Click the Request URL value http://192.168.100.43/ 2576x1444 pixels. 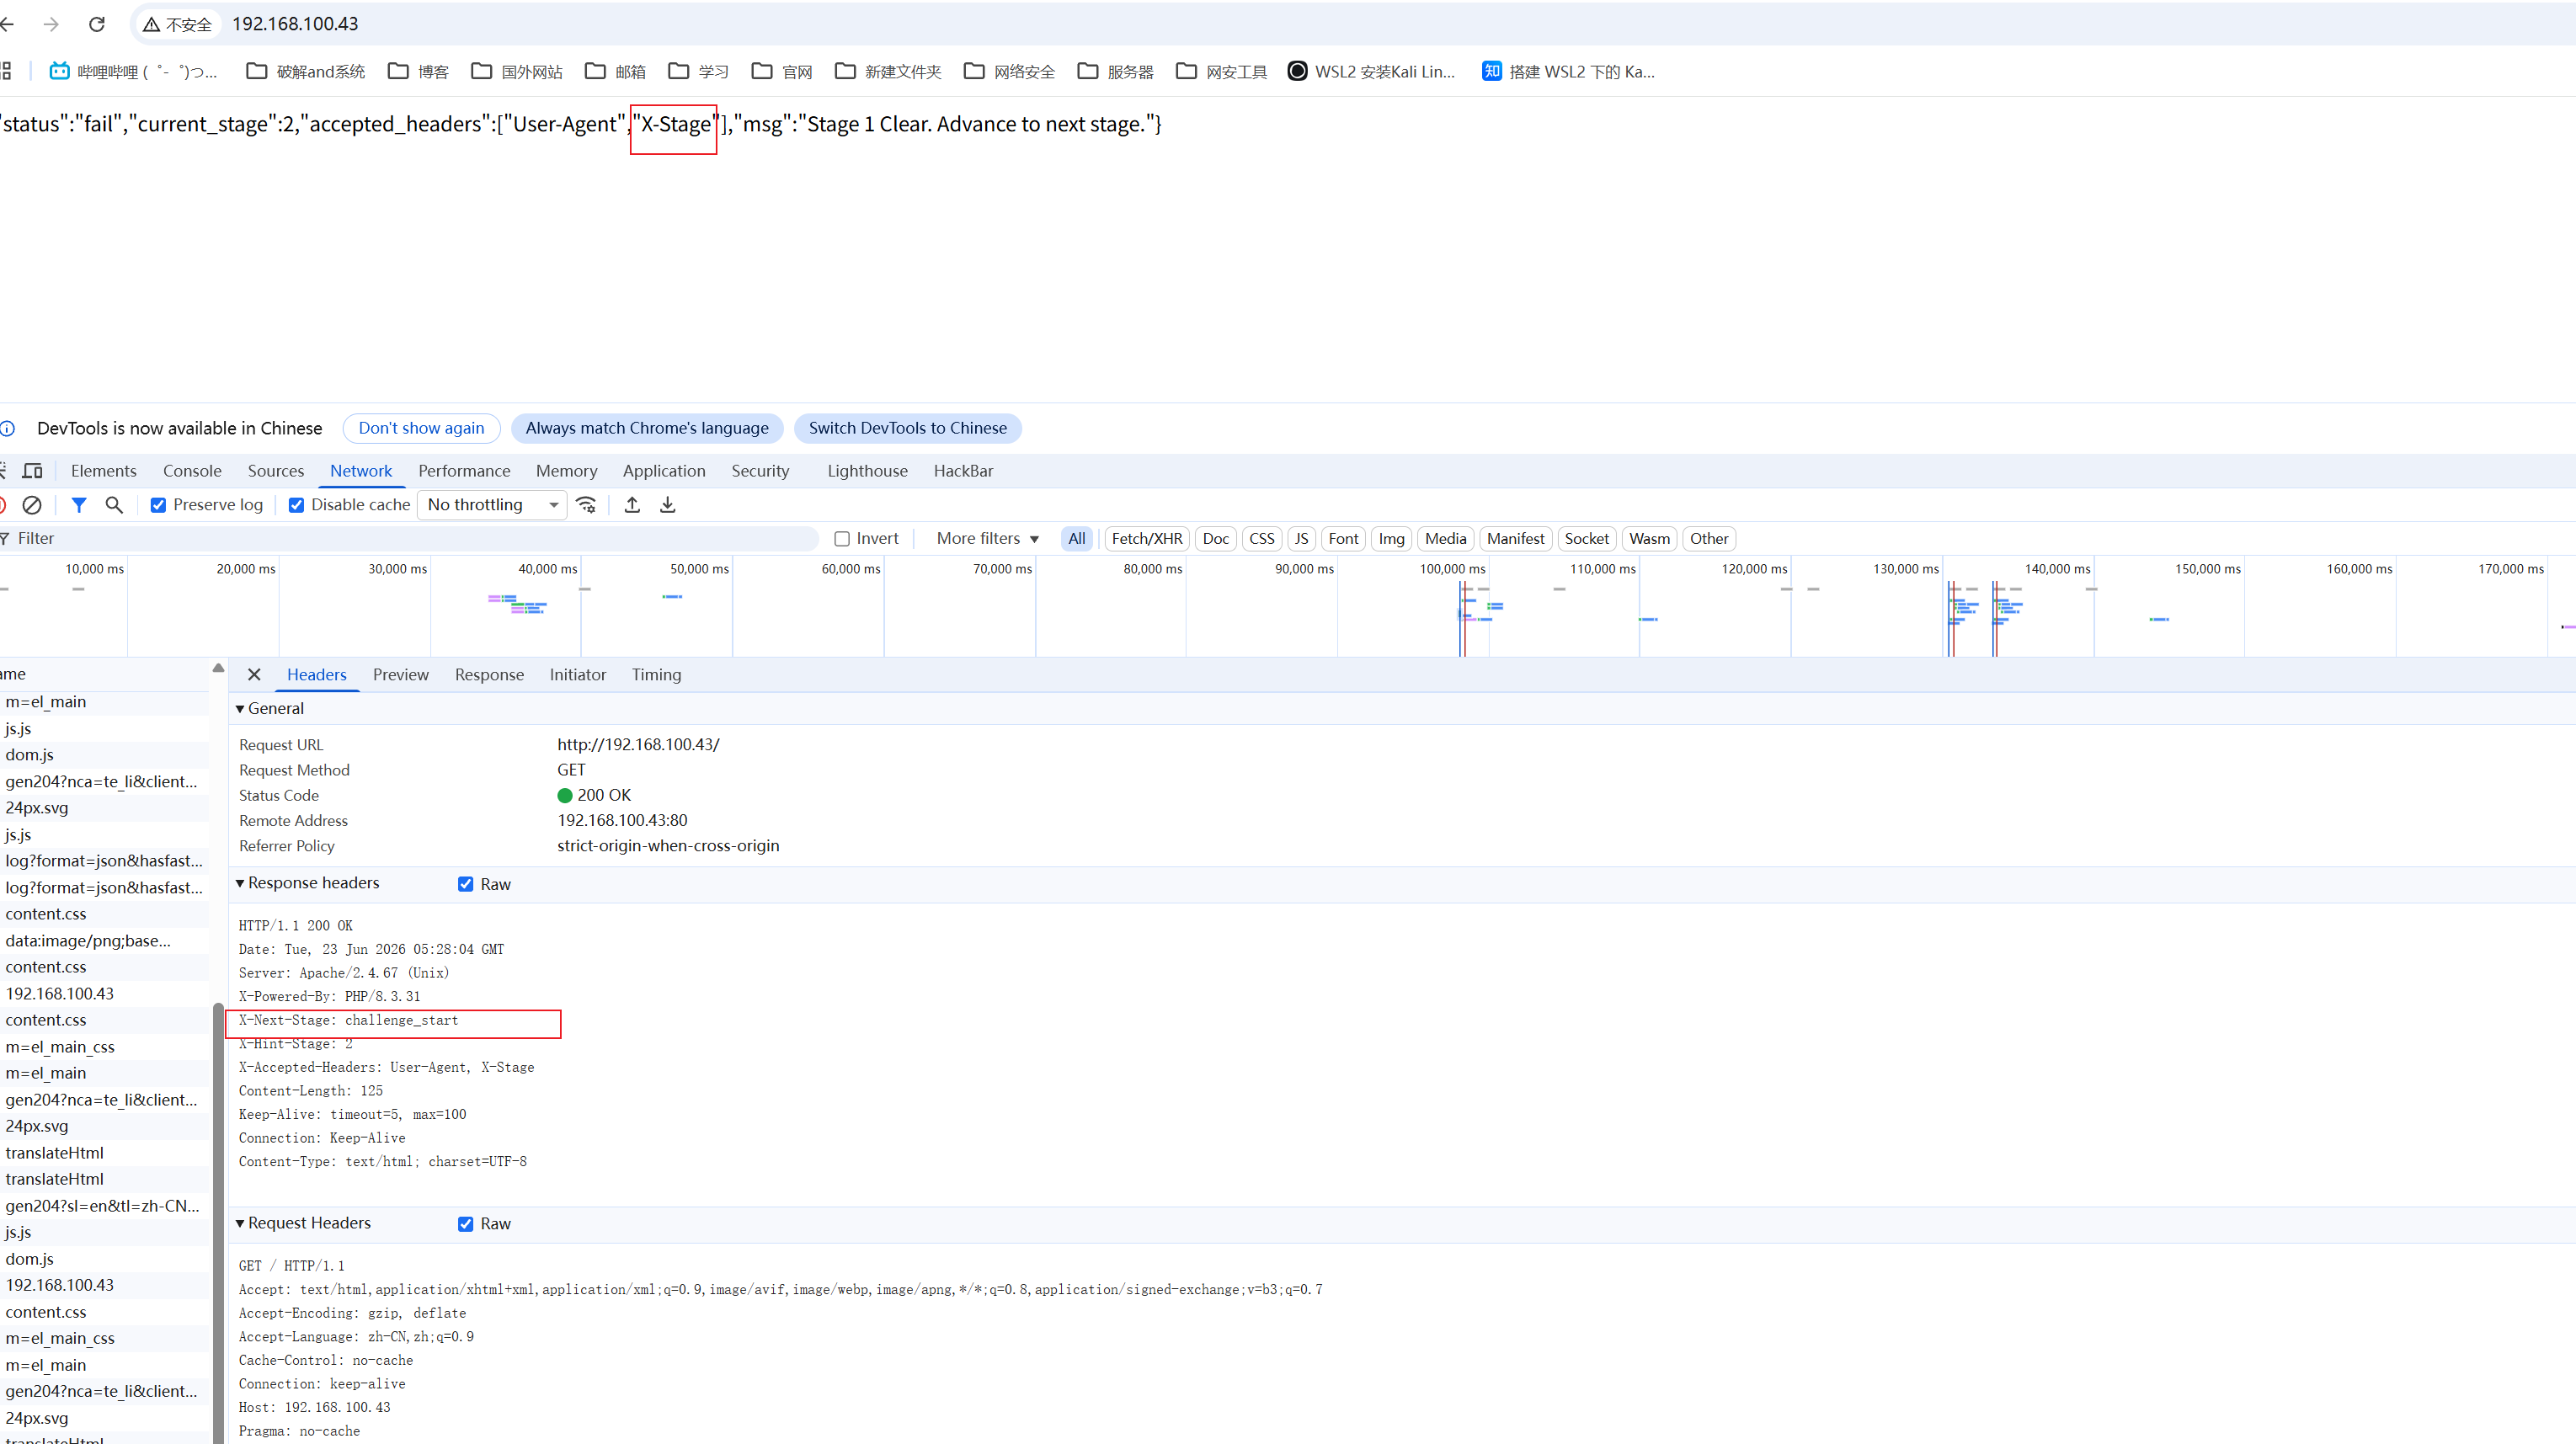[x=638, y=745]
